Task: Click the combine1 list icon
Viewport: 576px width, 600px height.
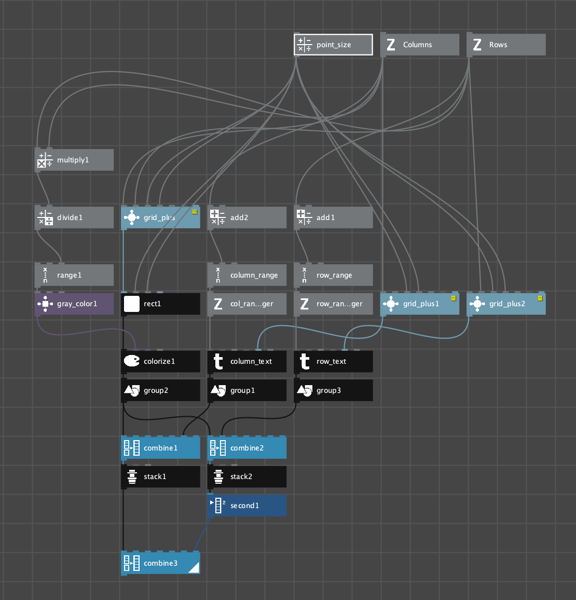Action: click(132, 448)
